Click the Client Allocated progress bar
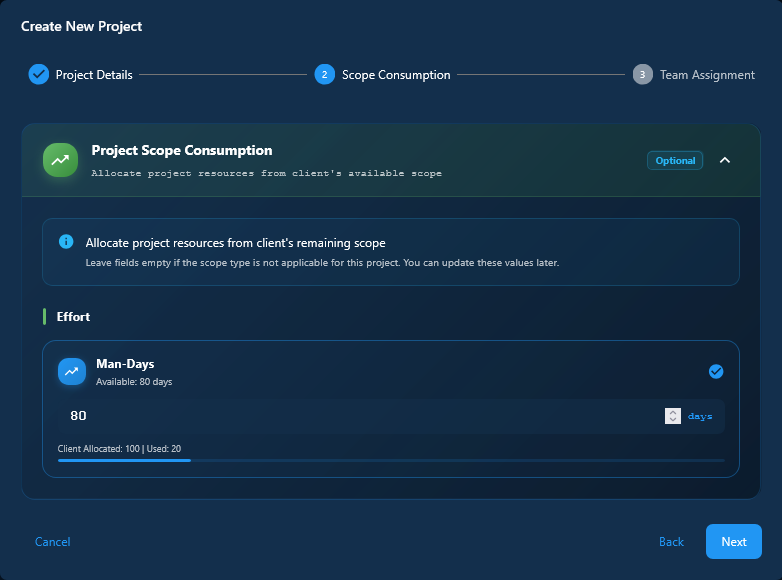Image resolution: width=782 pixels, height=580 pixels. [391, 460]
